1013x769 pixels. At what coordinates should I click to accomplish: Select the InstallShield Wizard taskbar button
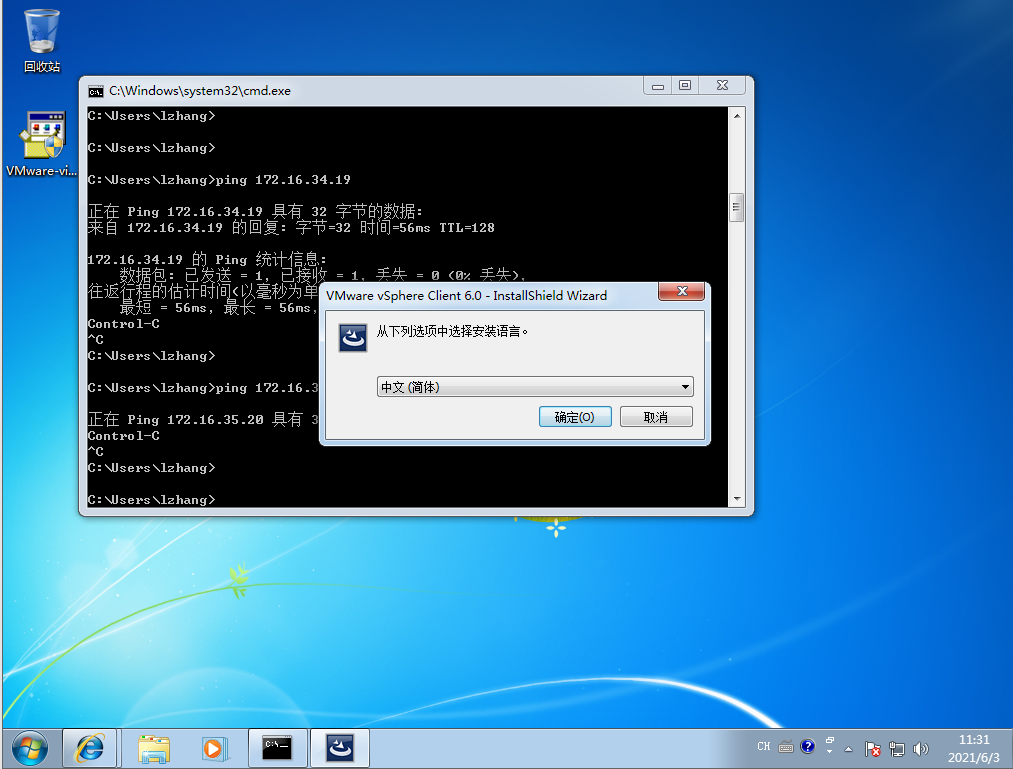pos(340,748)
